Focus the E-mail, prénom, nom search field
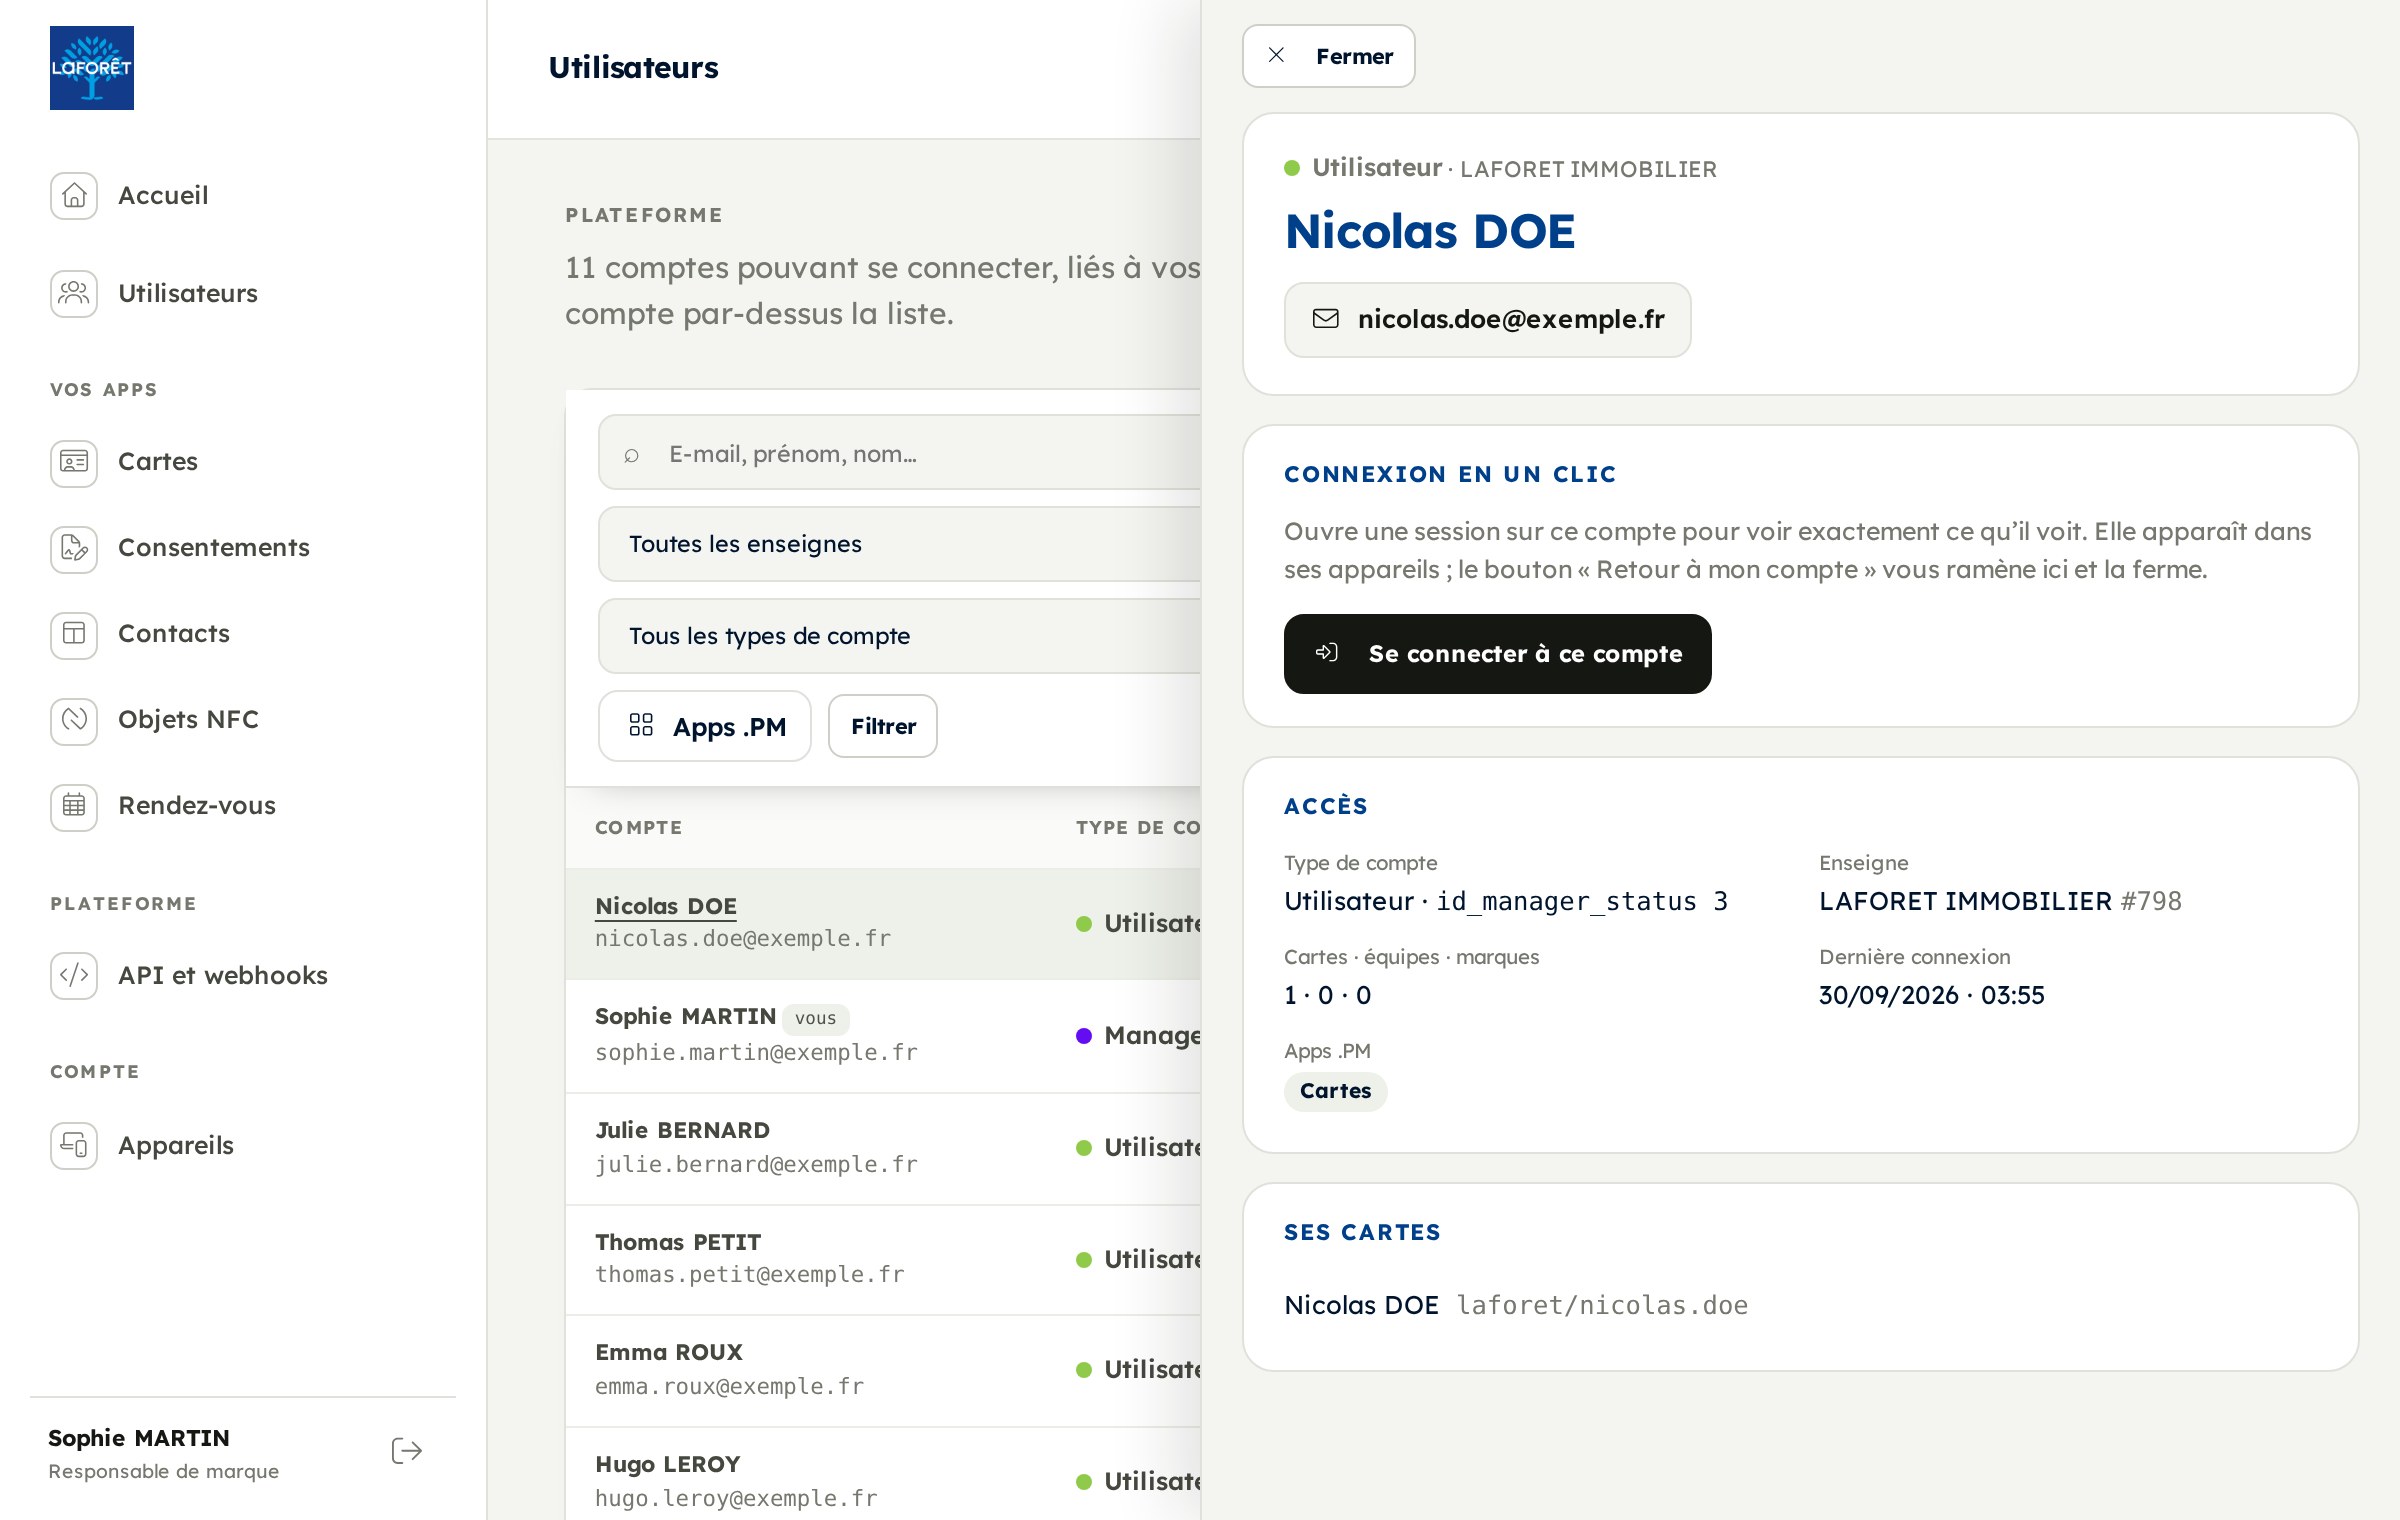Screen dimensions: 2400x1520 tap(899, 452)
